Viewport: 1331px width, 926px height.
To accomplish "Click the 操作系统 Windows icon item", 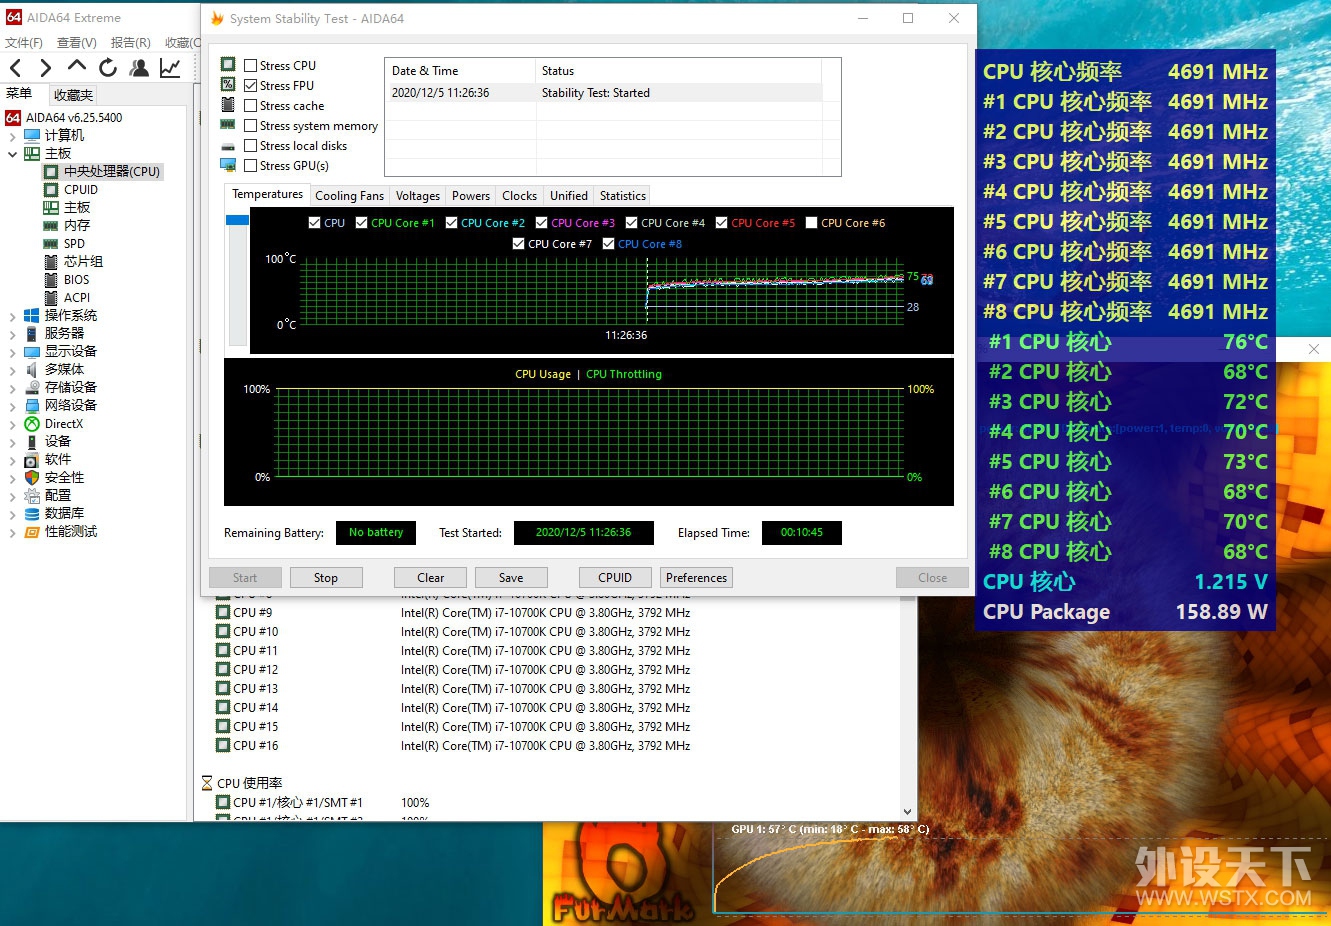I will tap(32, 315).
